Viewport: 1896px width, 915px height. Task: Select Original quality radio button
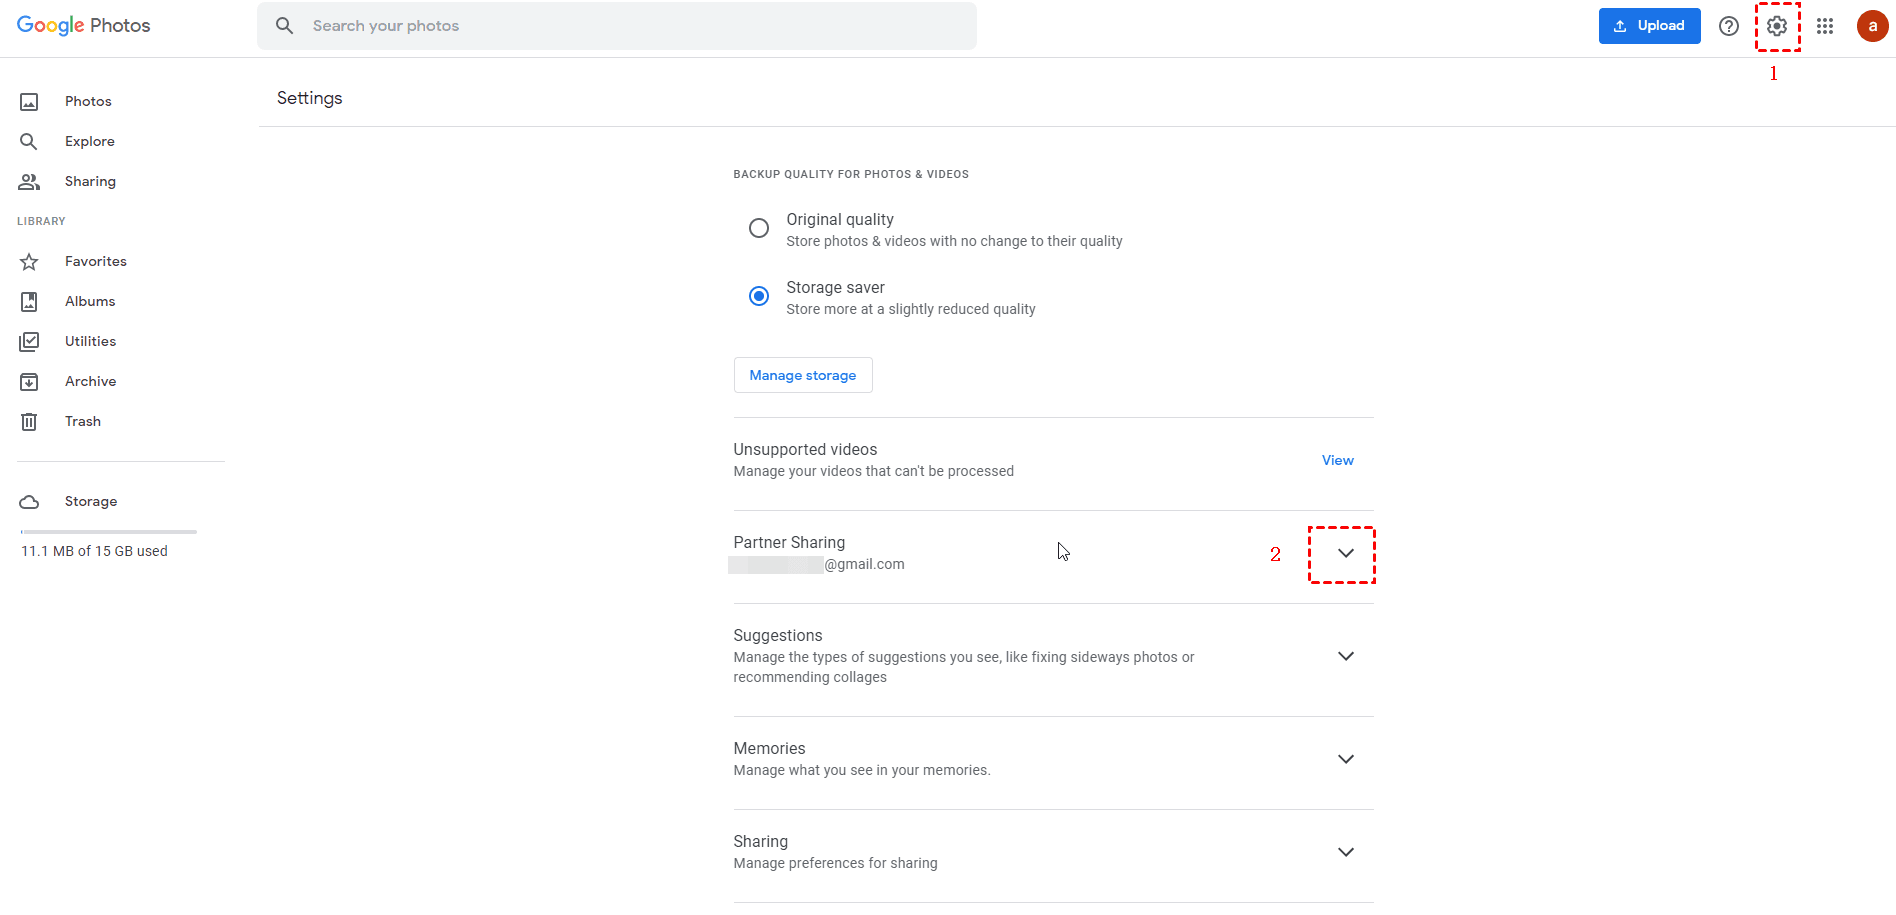pos(759,228)
